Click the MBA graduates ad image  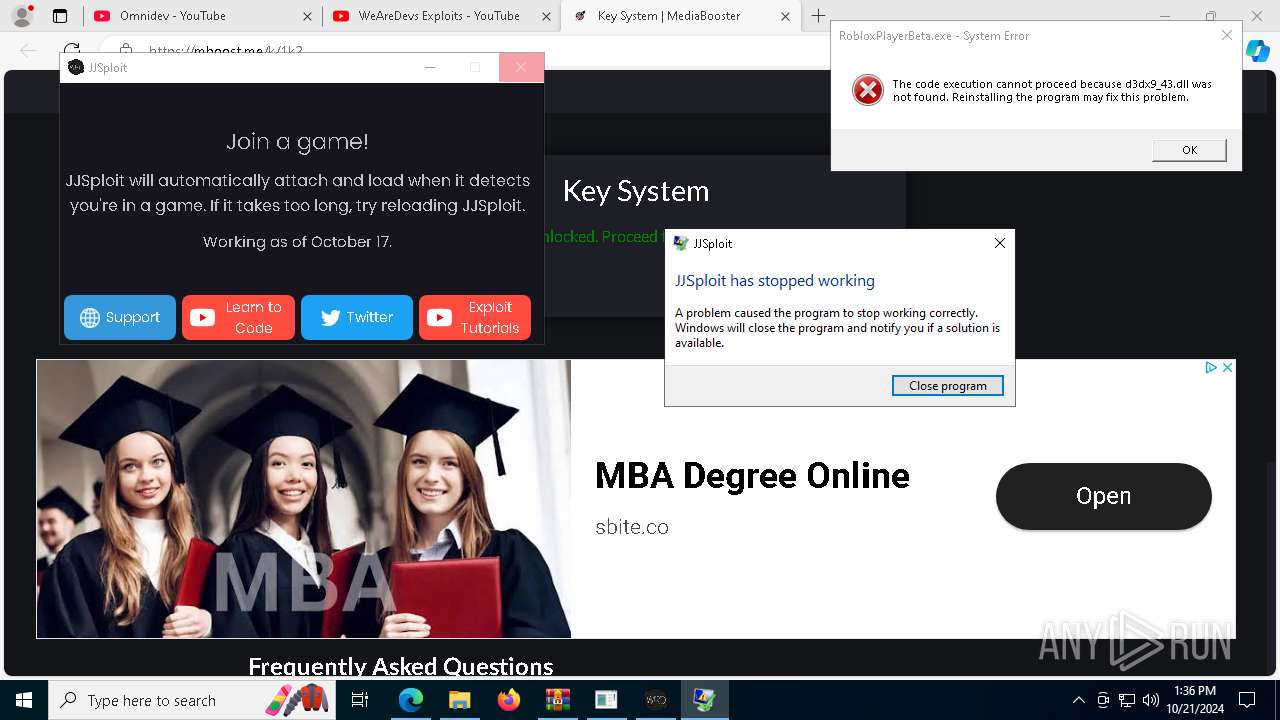pyautogui.click(x=304, y=499)
